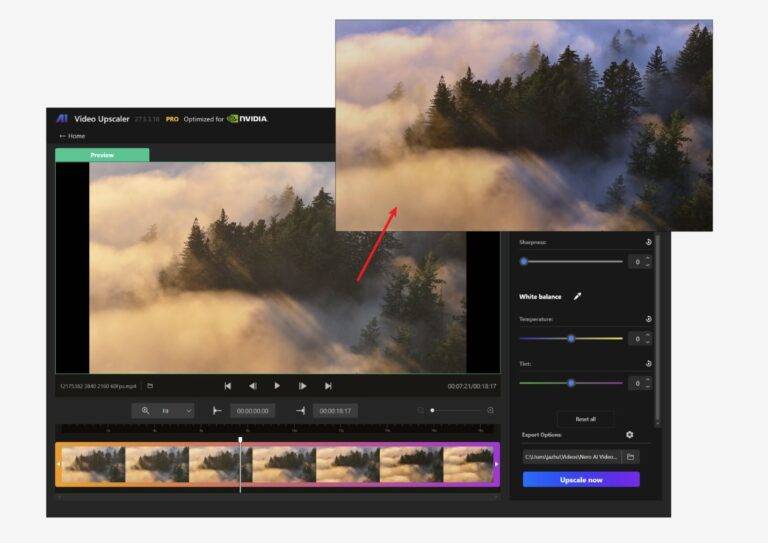Skip to the start of the video

(227, 386)
